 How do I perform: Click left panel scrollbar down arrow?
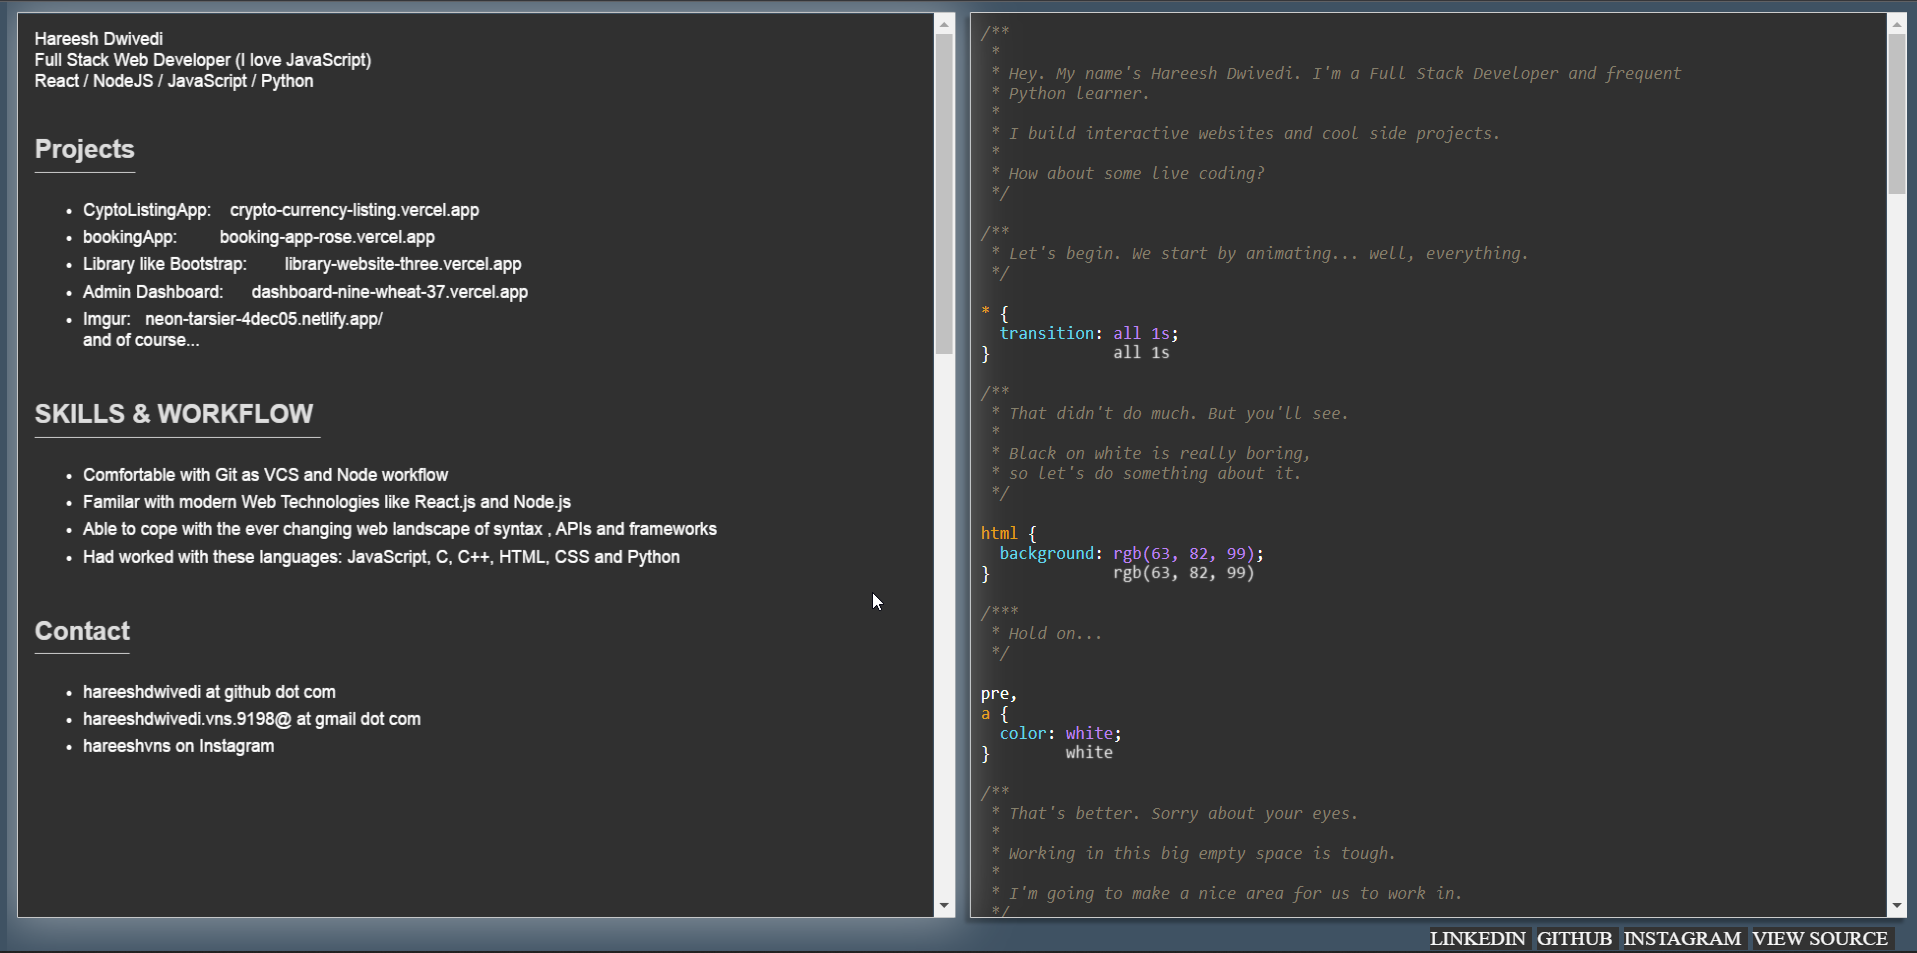click(944, 906)
